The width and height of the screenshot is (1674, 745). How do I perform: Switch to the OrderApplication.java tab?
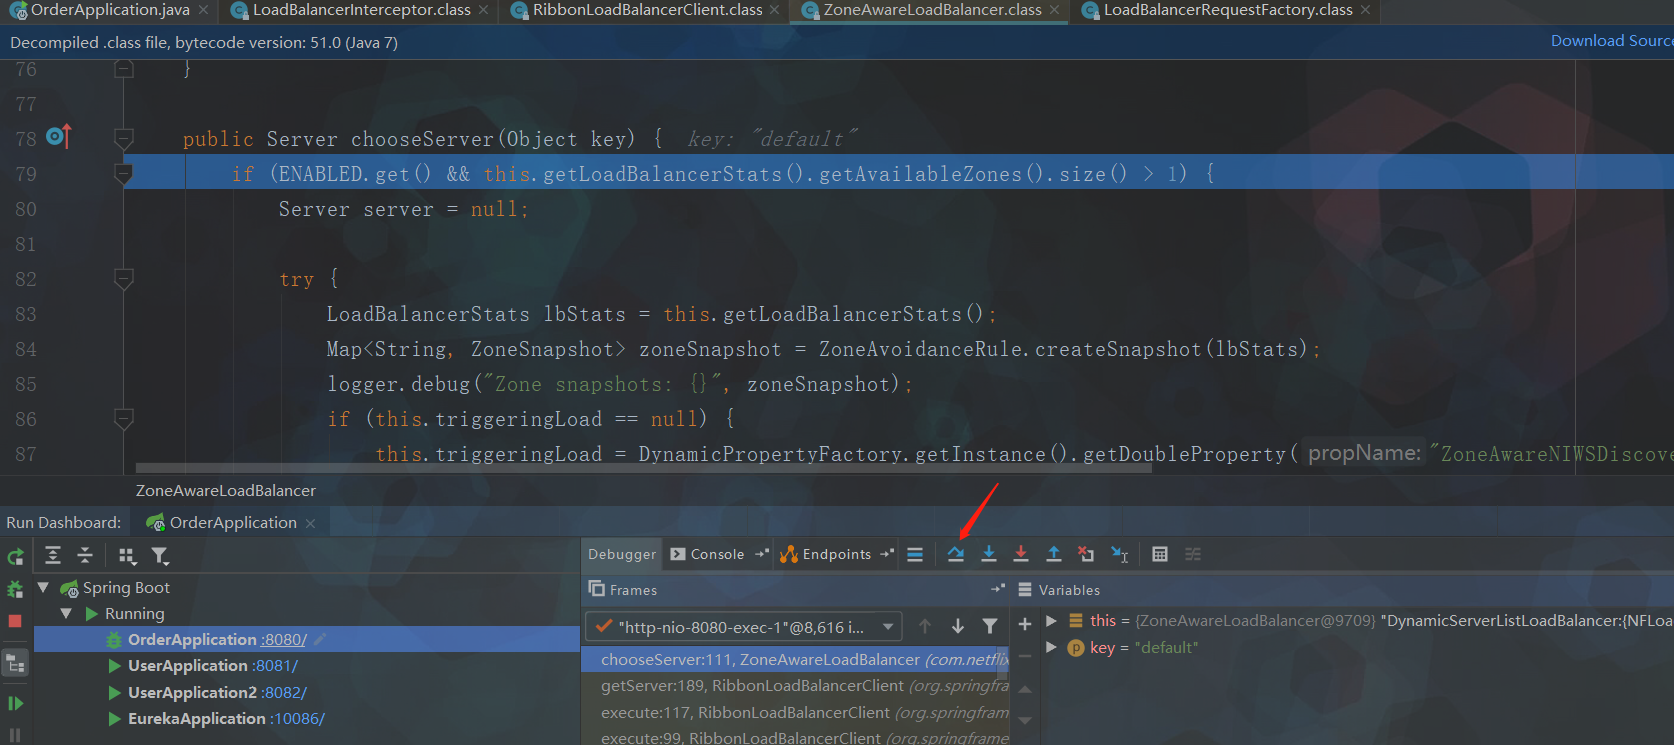pos(110,10)
